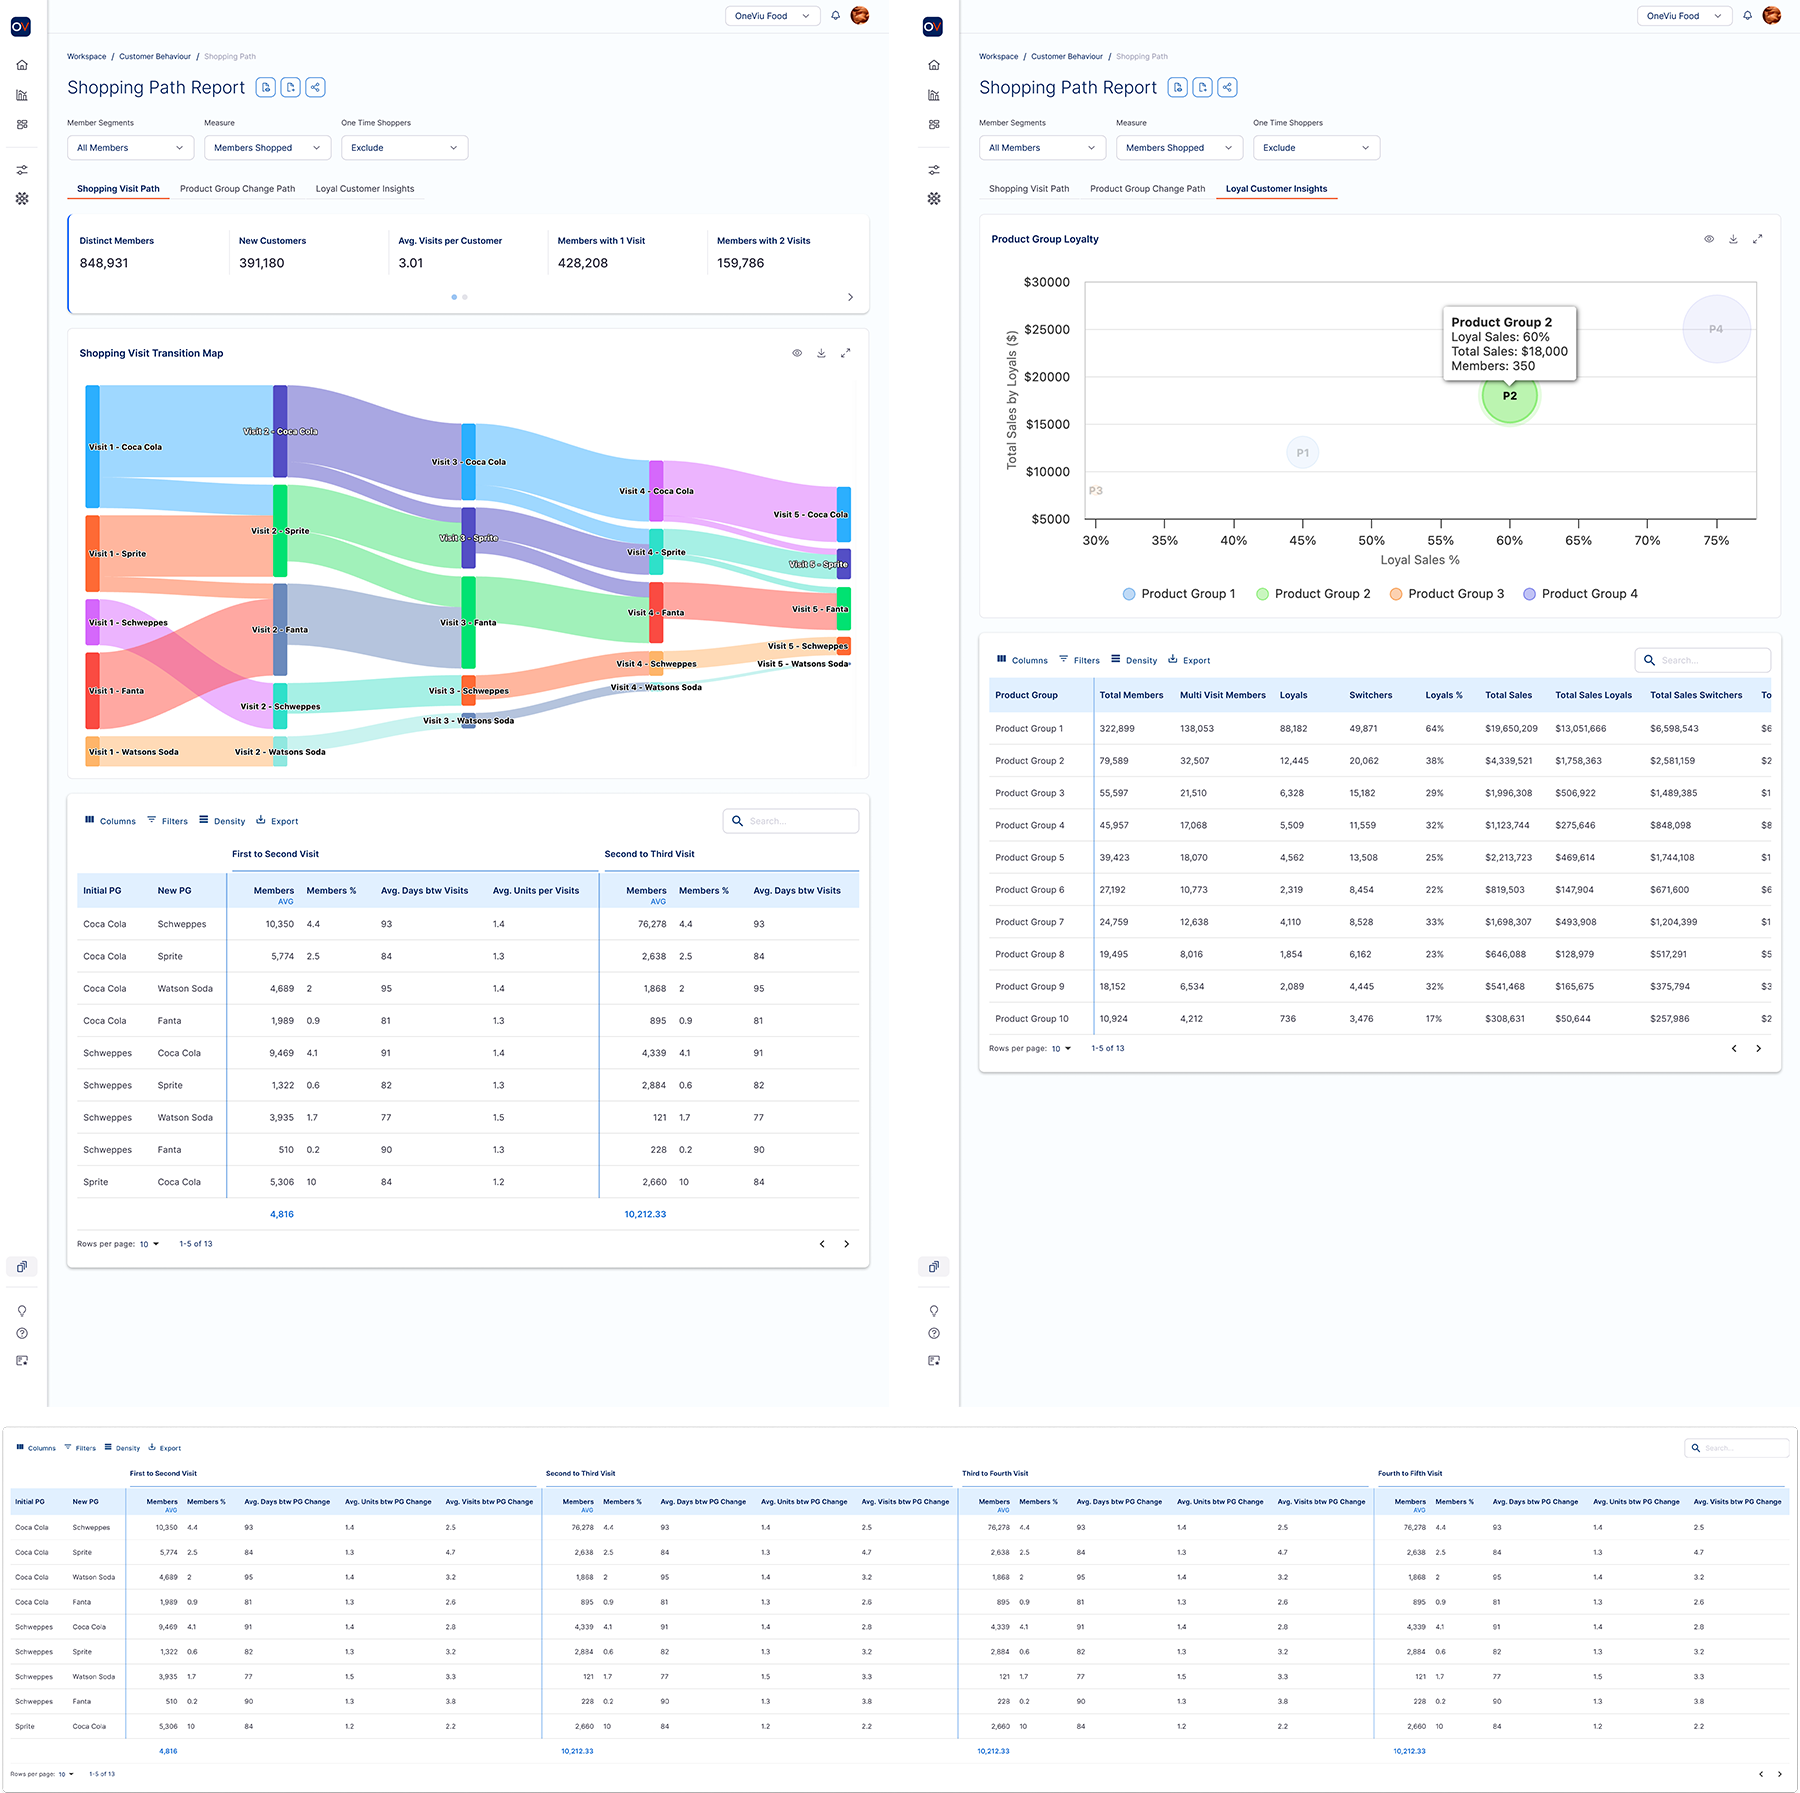Open Measure dropdown above the Shopping Visit Transition Map

[267, 148]
